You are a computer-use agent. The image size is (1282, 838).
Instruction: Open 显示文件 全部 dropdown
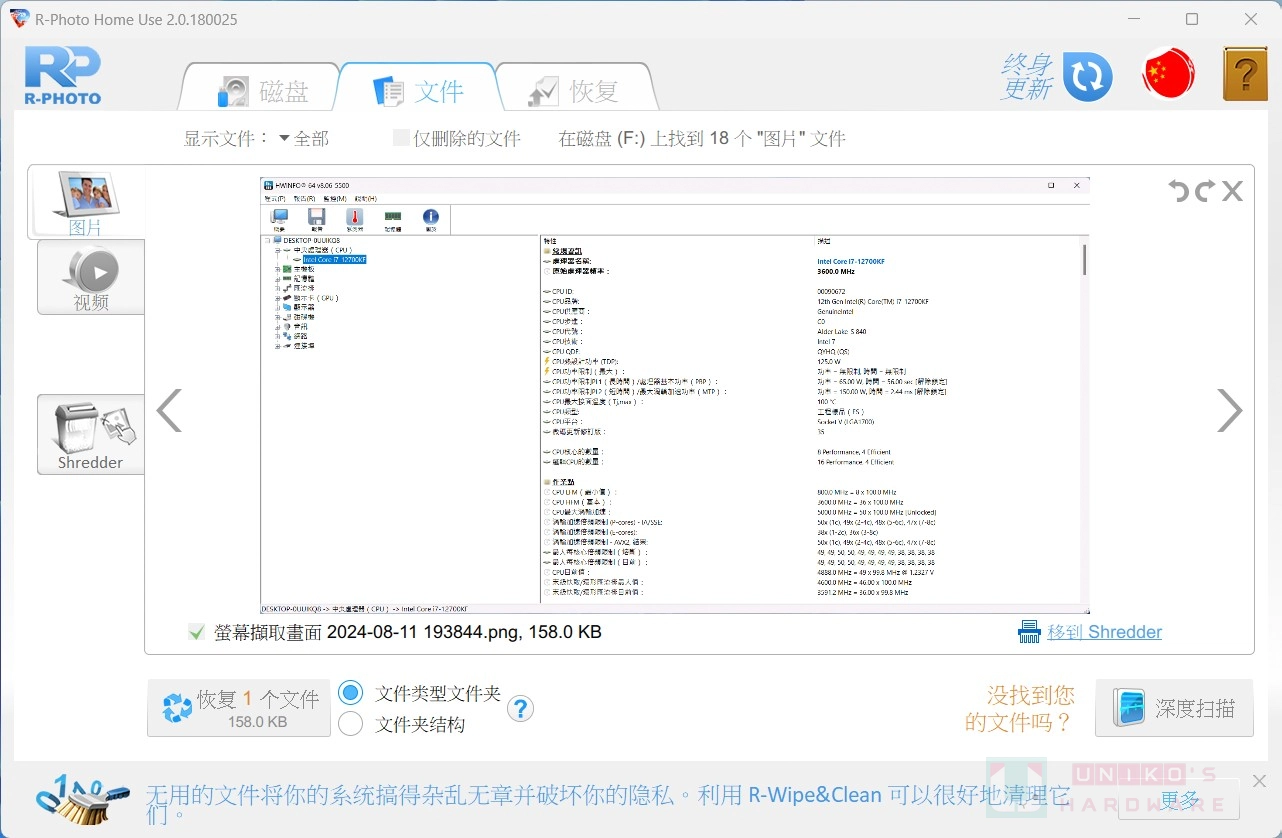click(x=304, y=139)
